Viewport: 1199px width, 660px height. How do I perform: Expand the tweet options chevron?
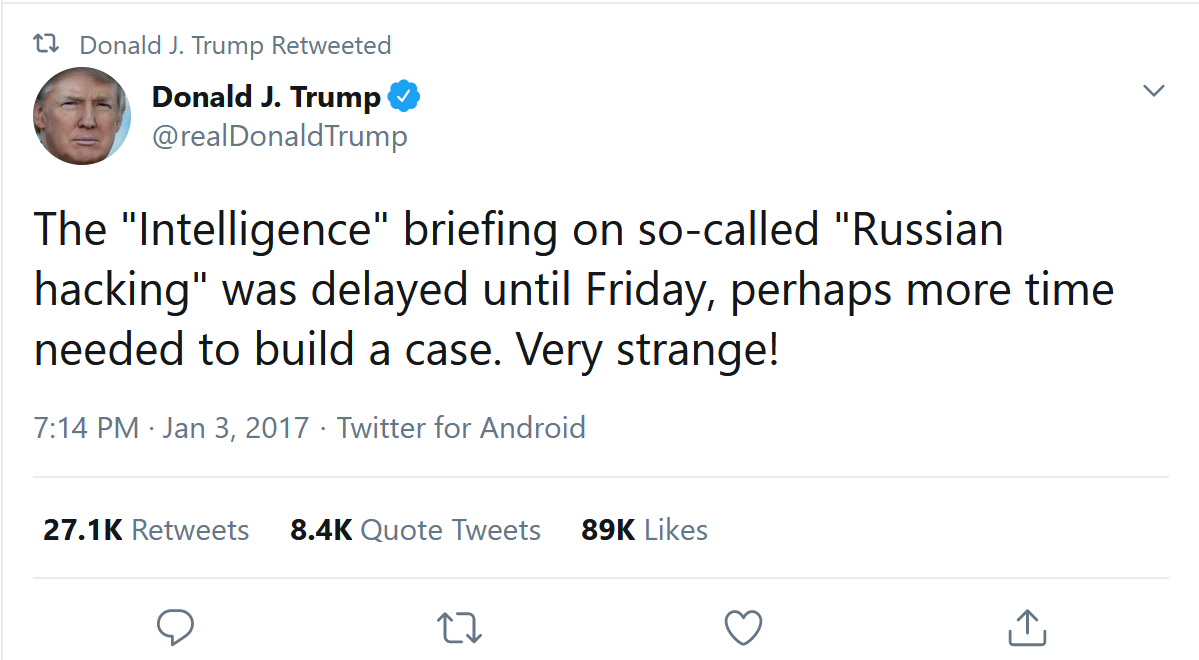tap(1153, 90)
